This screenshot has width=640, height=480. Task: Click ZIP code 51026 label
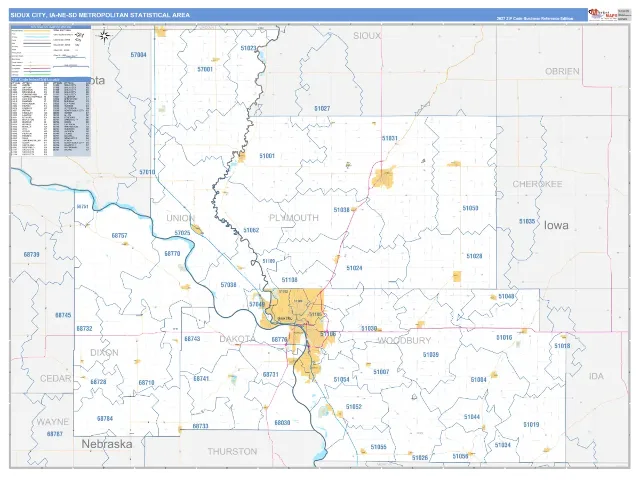click(x=420, y=458)
